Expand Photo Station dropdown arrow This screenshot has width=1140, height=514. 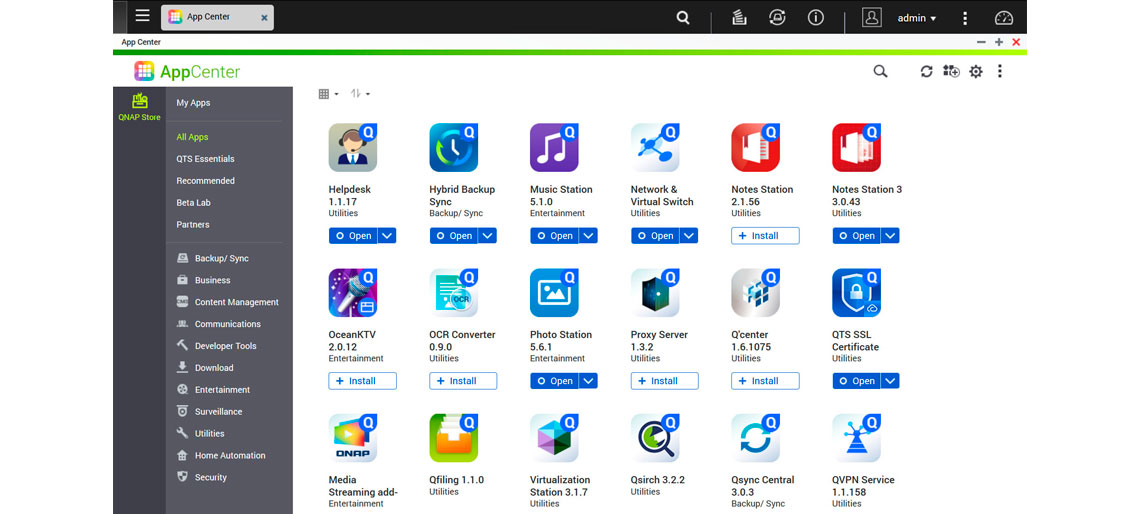589,381
